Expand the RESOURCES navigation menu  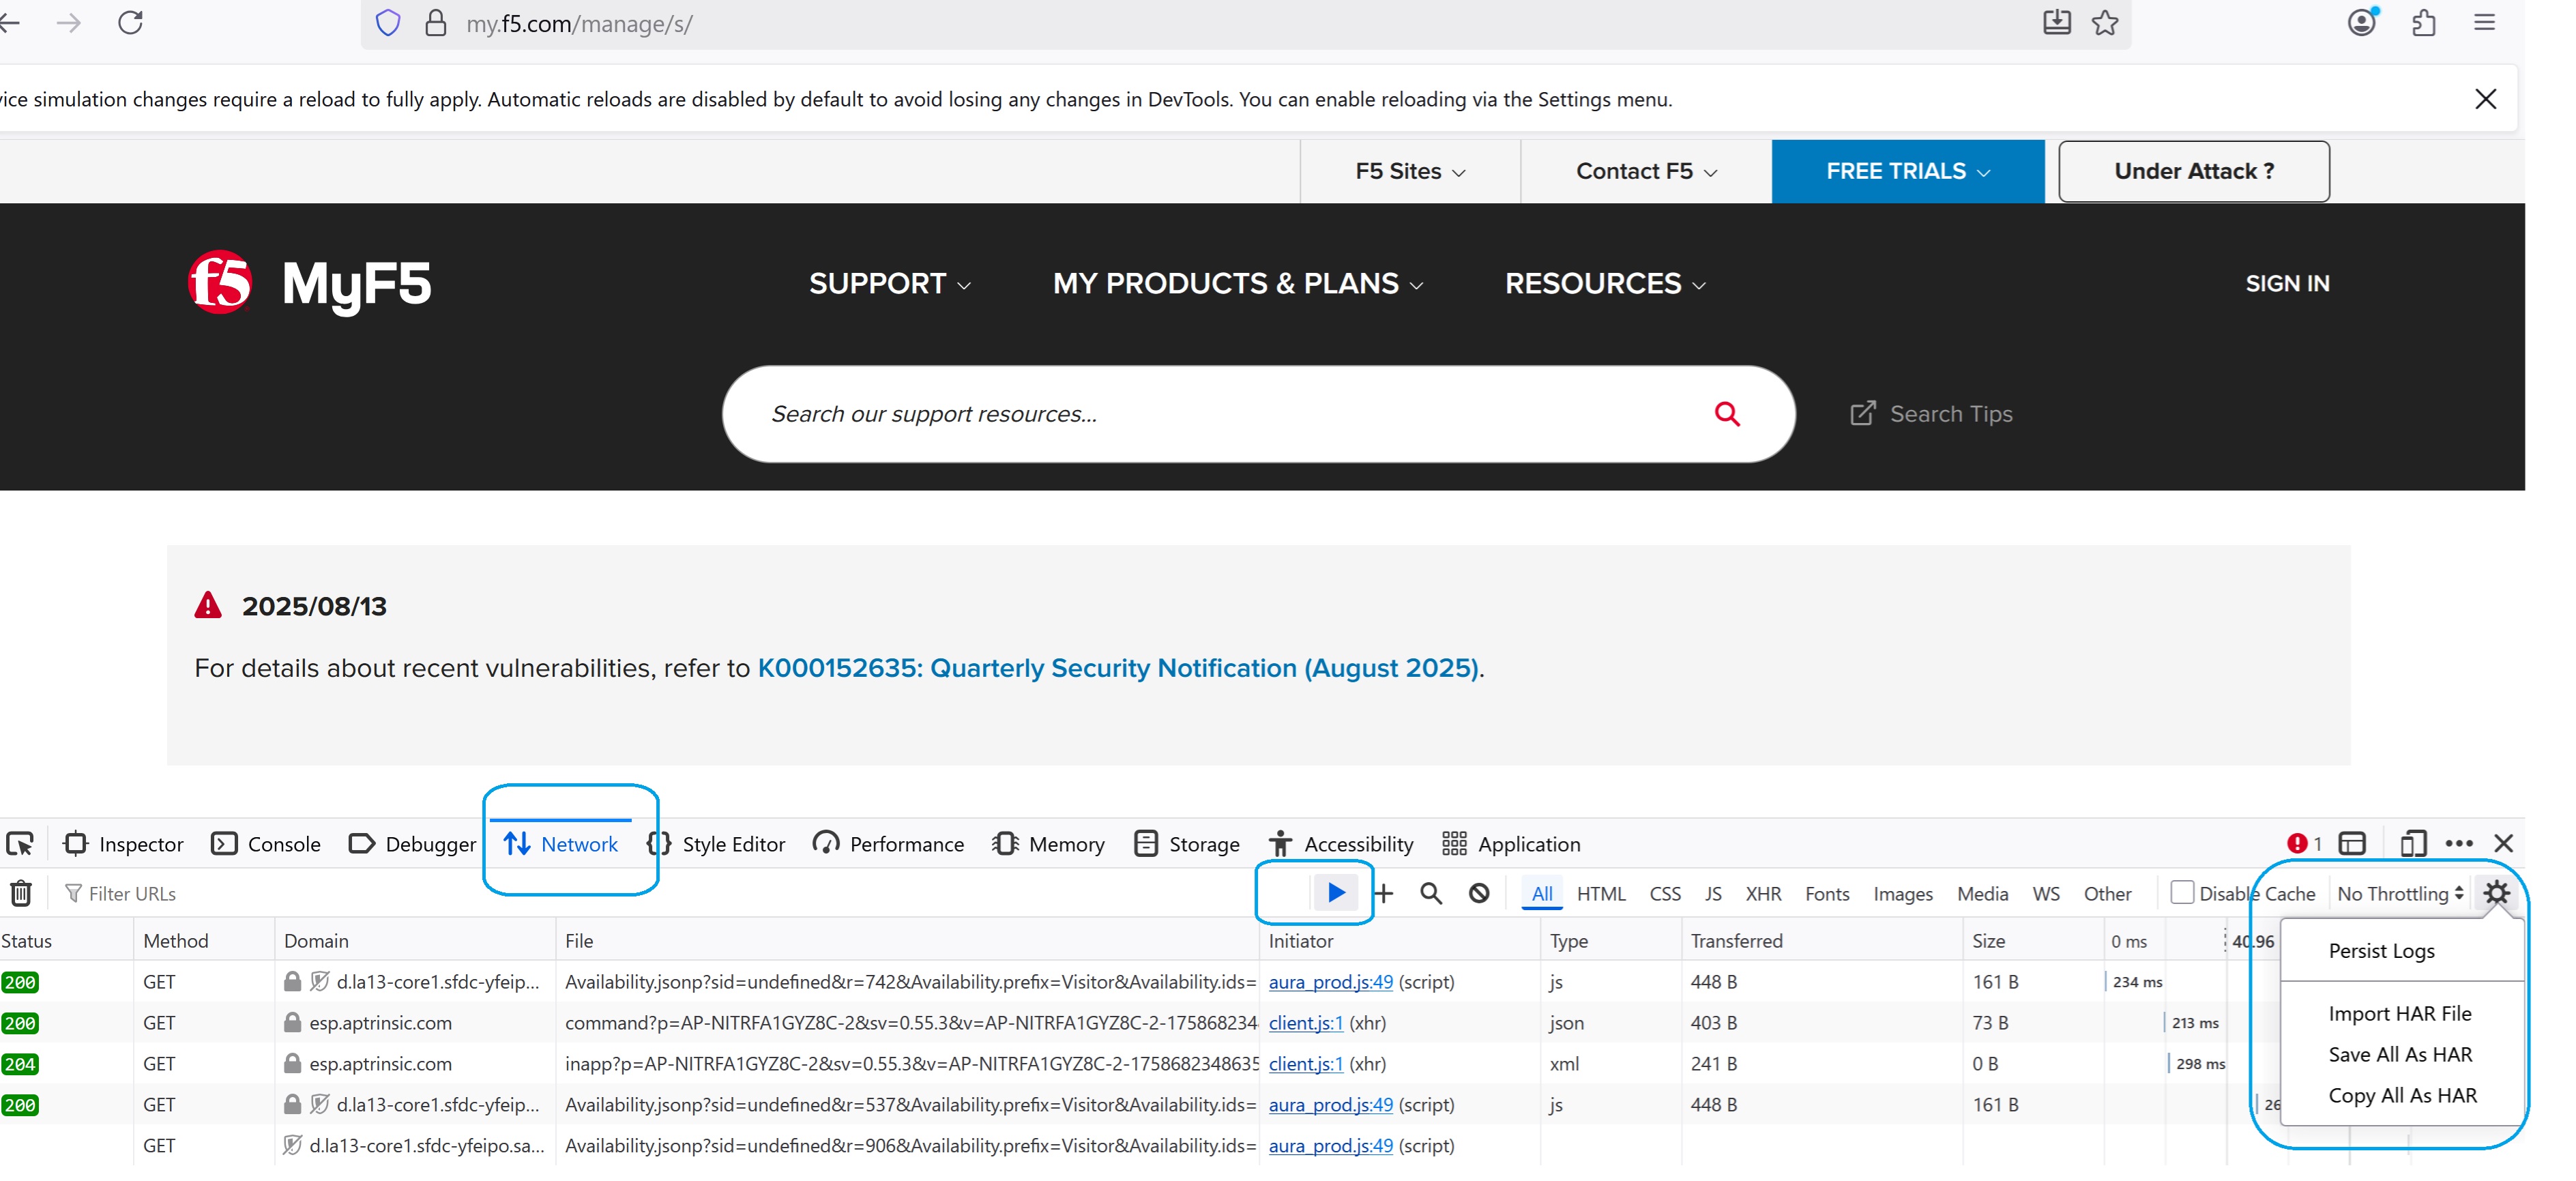coord(1605,284)
